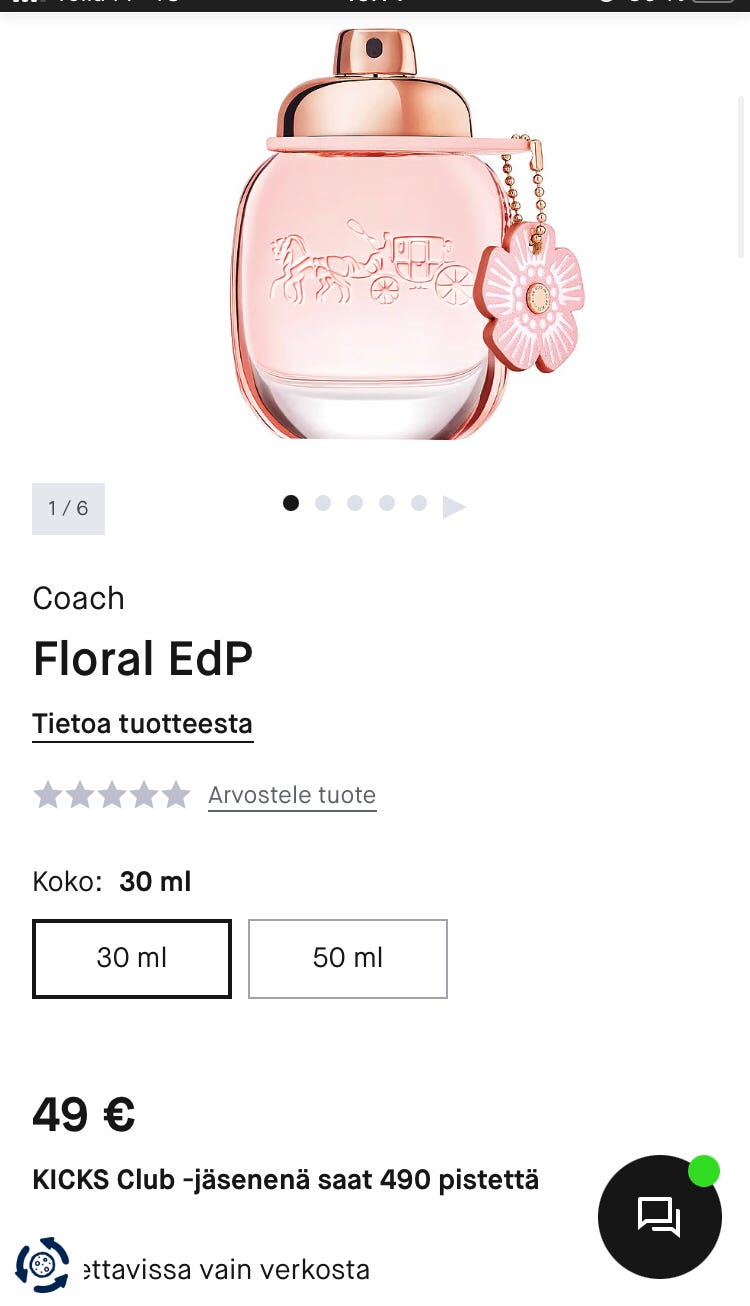Click the 1 / 6 image counter
Image resolution: width=750 pixels, height=1306 pixels.
point(68,508)
